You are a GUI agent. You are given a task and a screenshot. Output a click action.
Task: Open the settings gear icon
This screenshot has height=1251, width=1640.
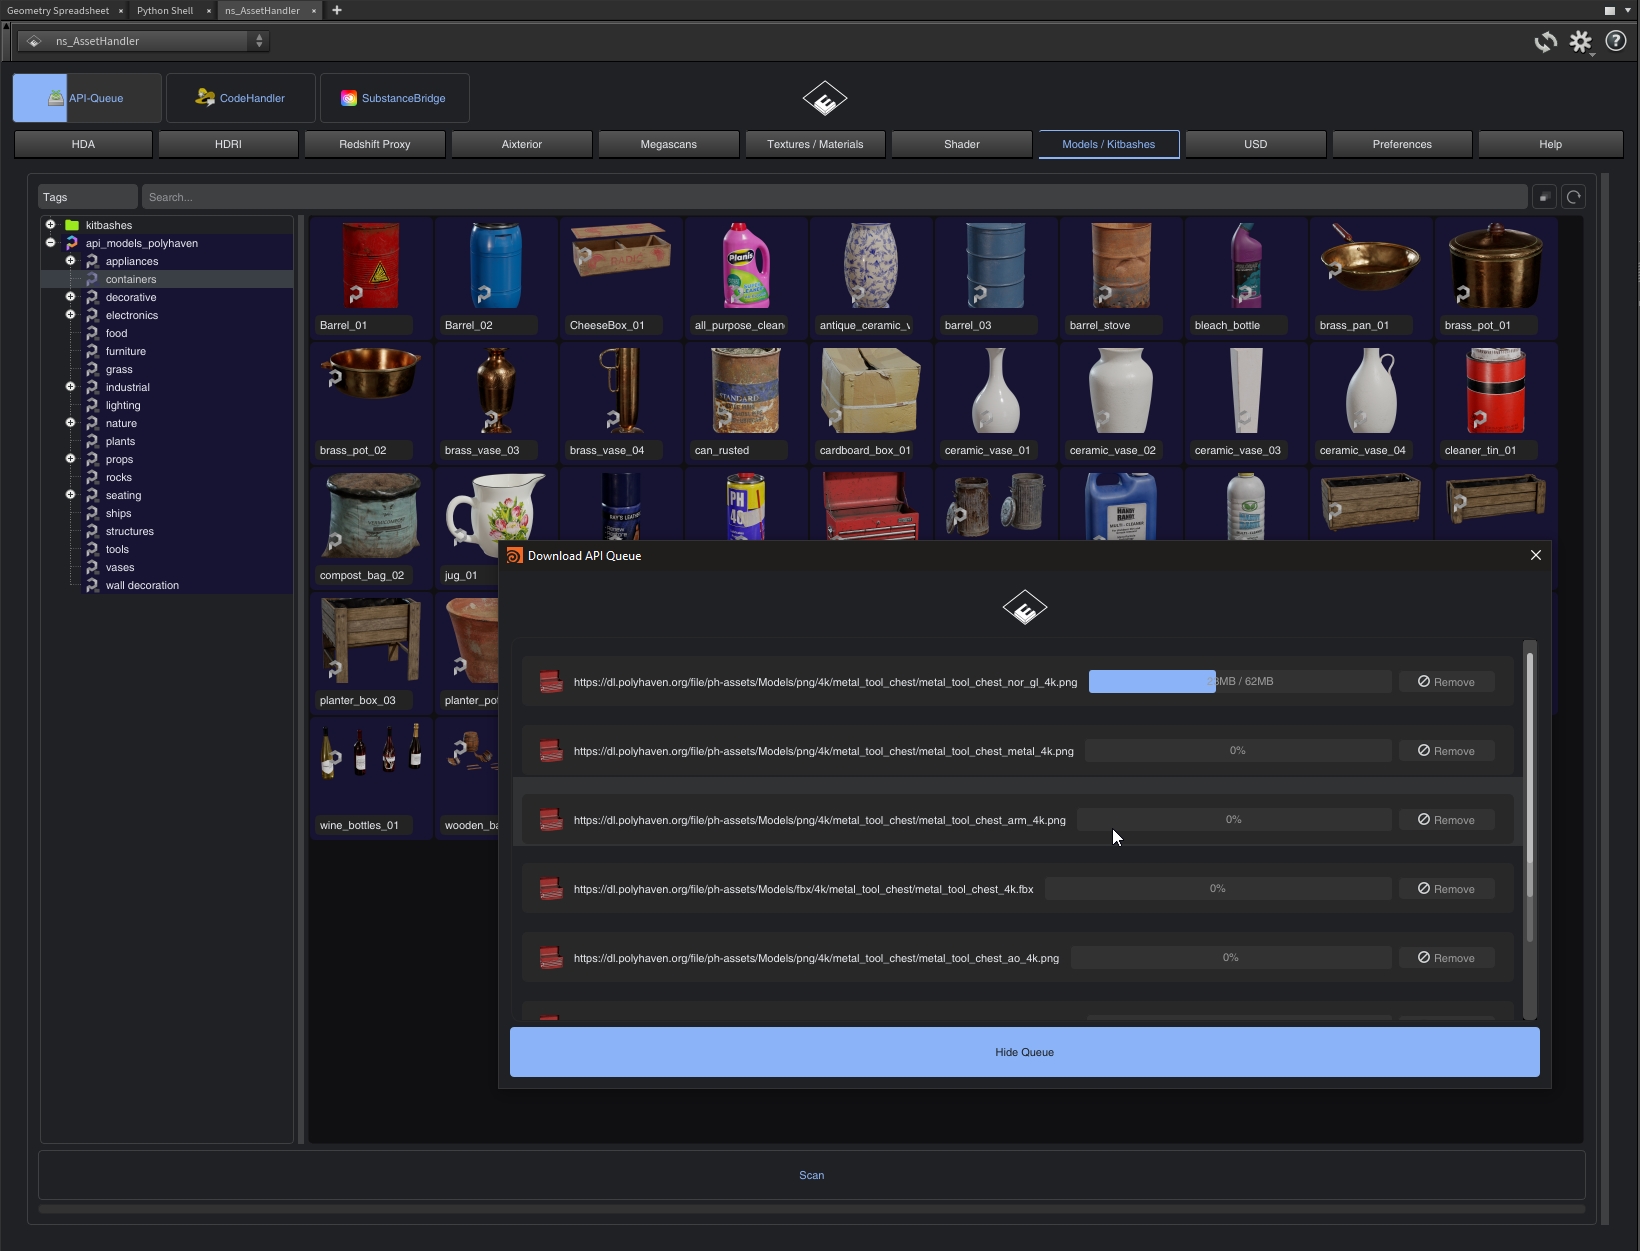coord(1580,41)
